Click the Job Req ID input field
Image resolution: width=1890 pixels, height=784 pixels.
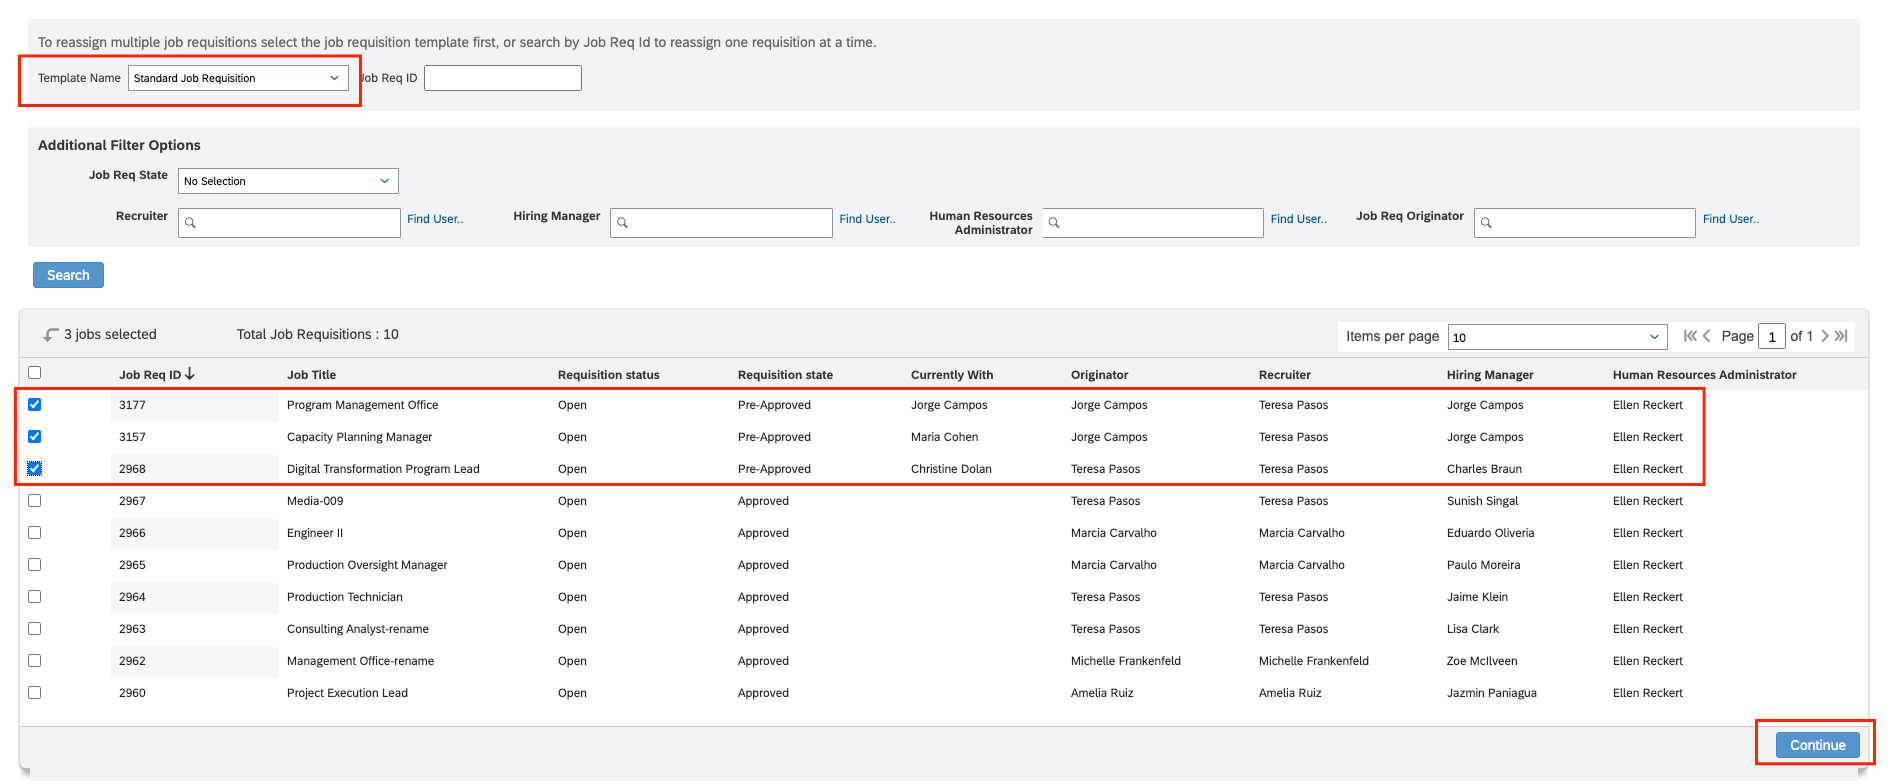click(x=503, y=78)
